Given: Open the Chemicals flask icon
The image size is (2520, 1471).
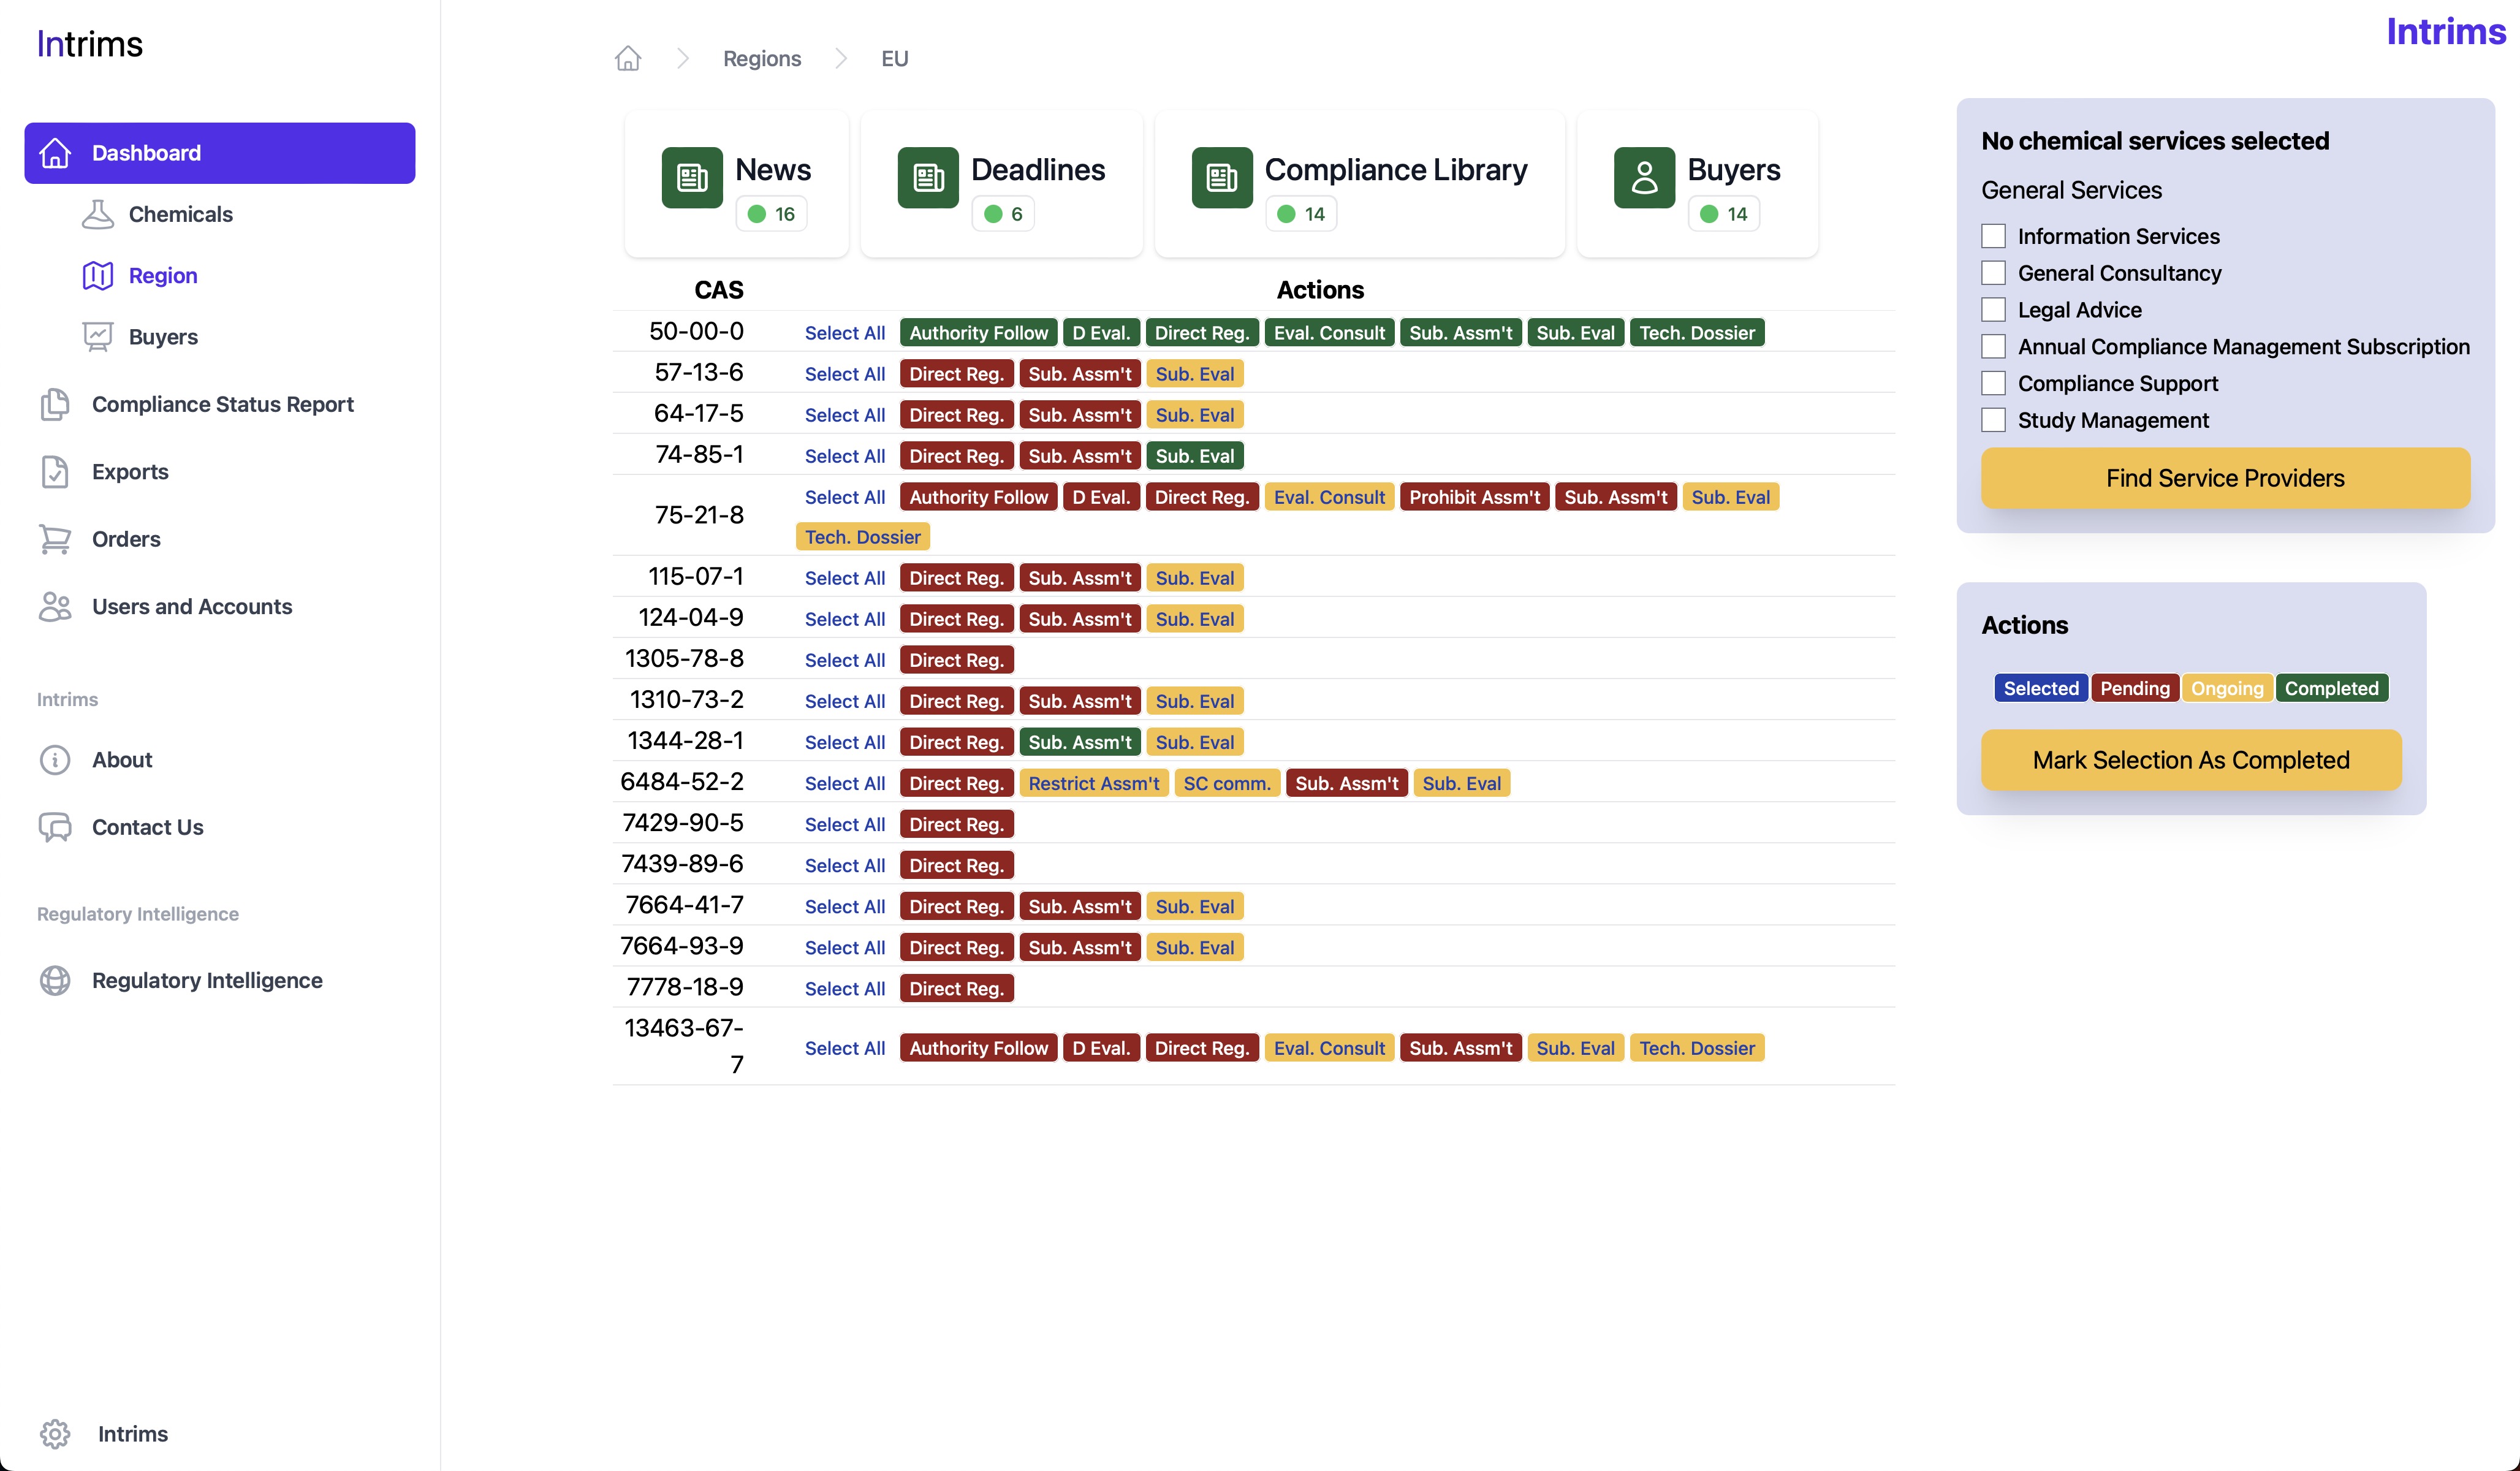Looking at the screenshot, I should pos(97,214).
